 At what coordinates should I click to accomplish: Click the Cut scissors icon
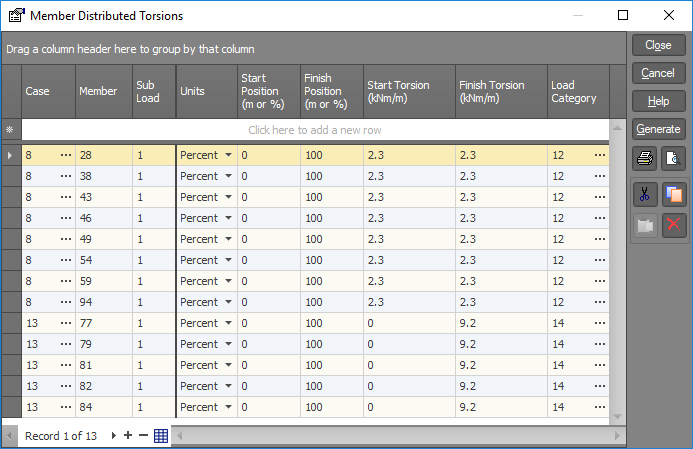(x=644, y=195)
